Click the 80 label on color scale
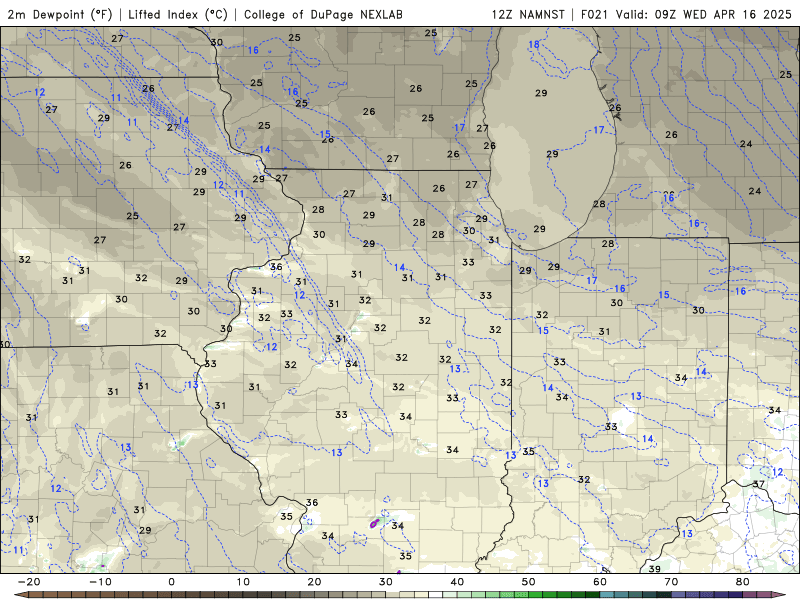 (743, 582)
